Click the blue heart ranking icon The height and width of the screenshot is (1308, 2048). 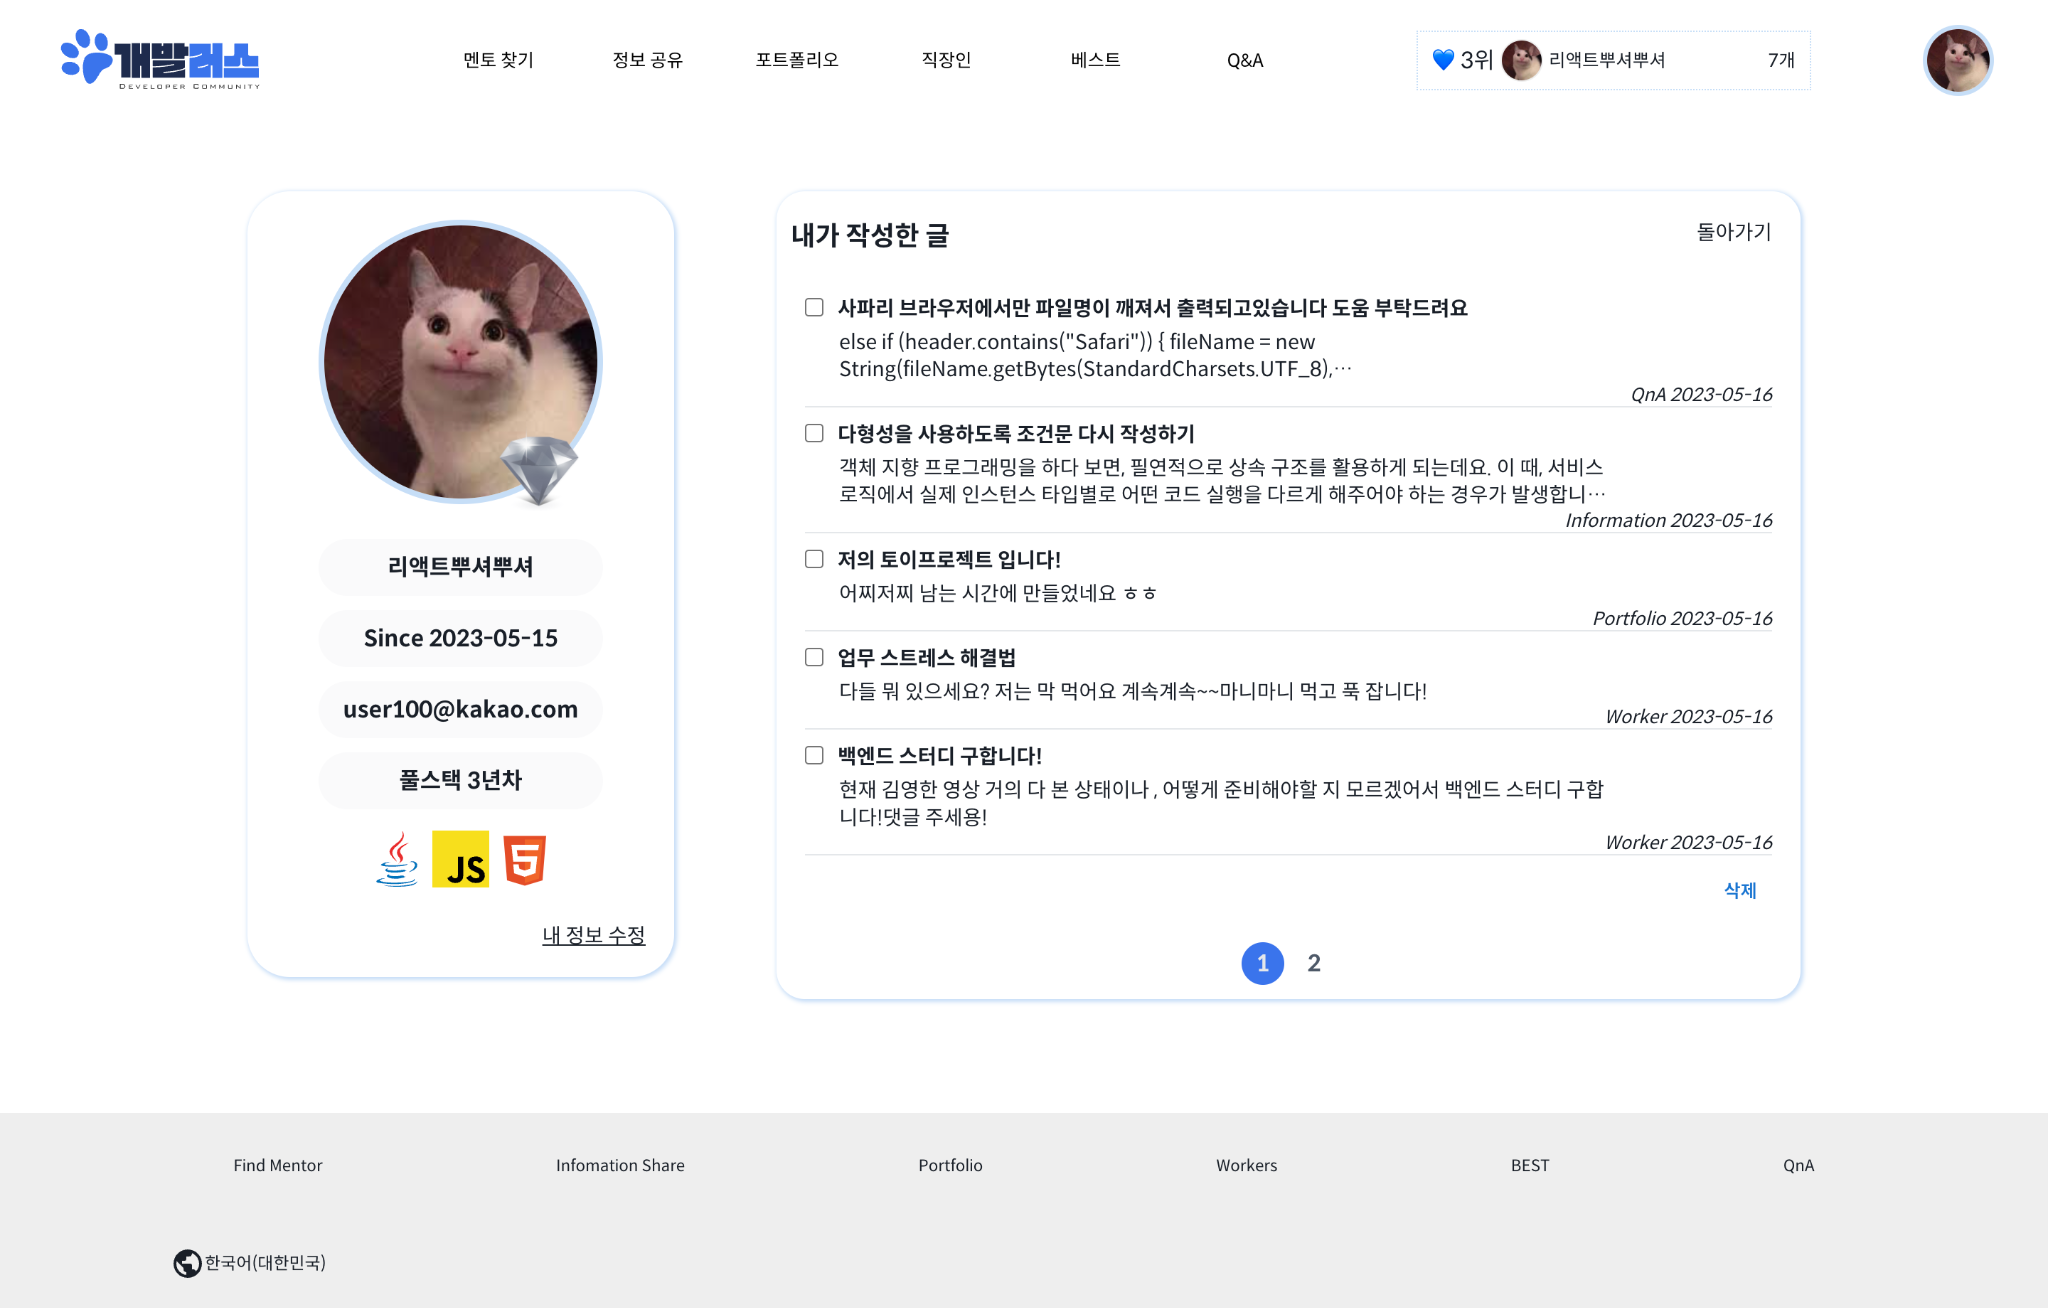(x=1442, y=60)
